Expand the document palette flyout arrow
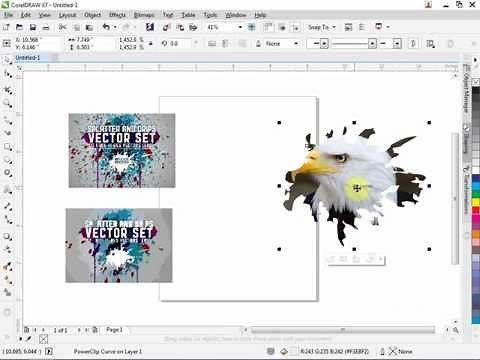Screen dimensions: 480x360 21,339
